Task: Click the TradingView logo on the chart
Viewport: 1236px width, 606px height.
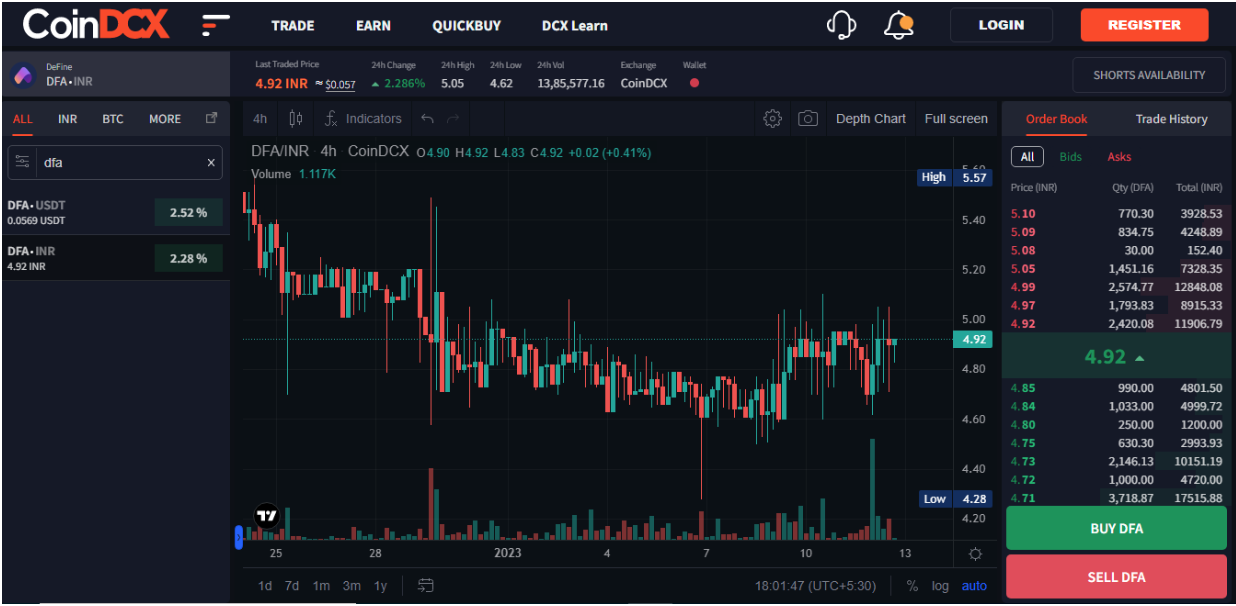Action: tap(266, 517)
